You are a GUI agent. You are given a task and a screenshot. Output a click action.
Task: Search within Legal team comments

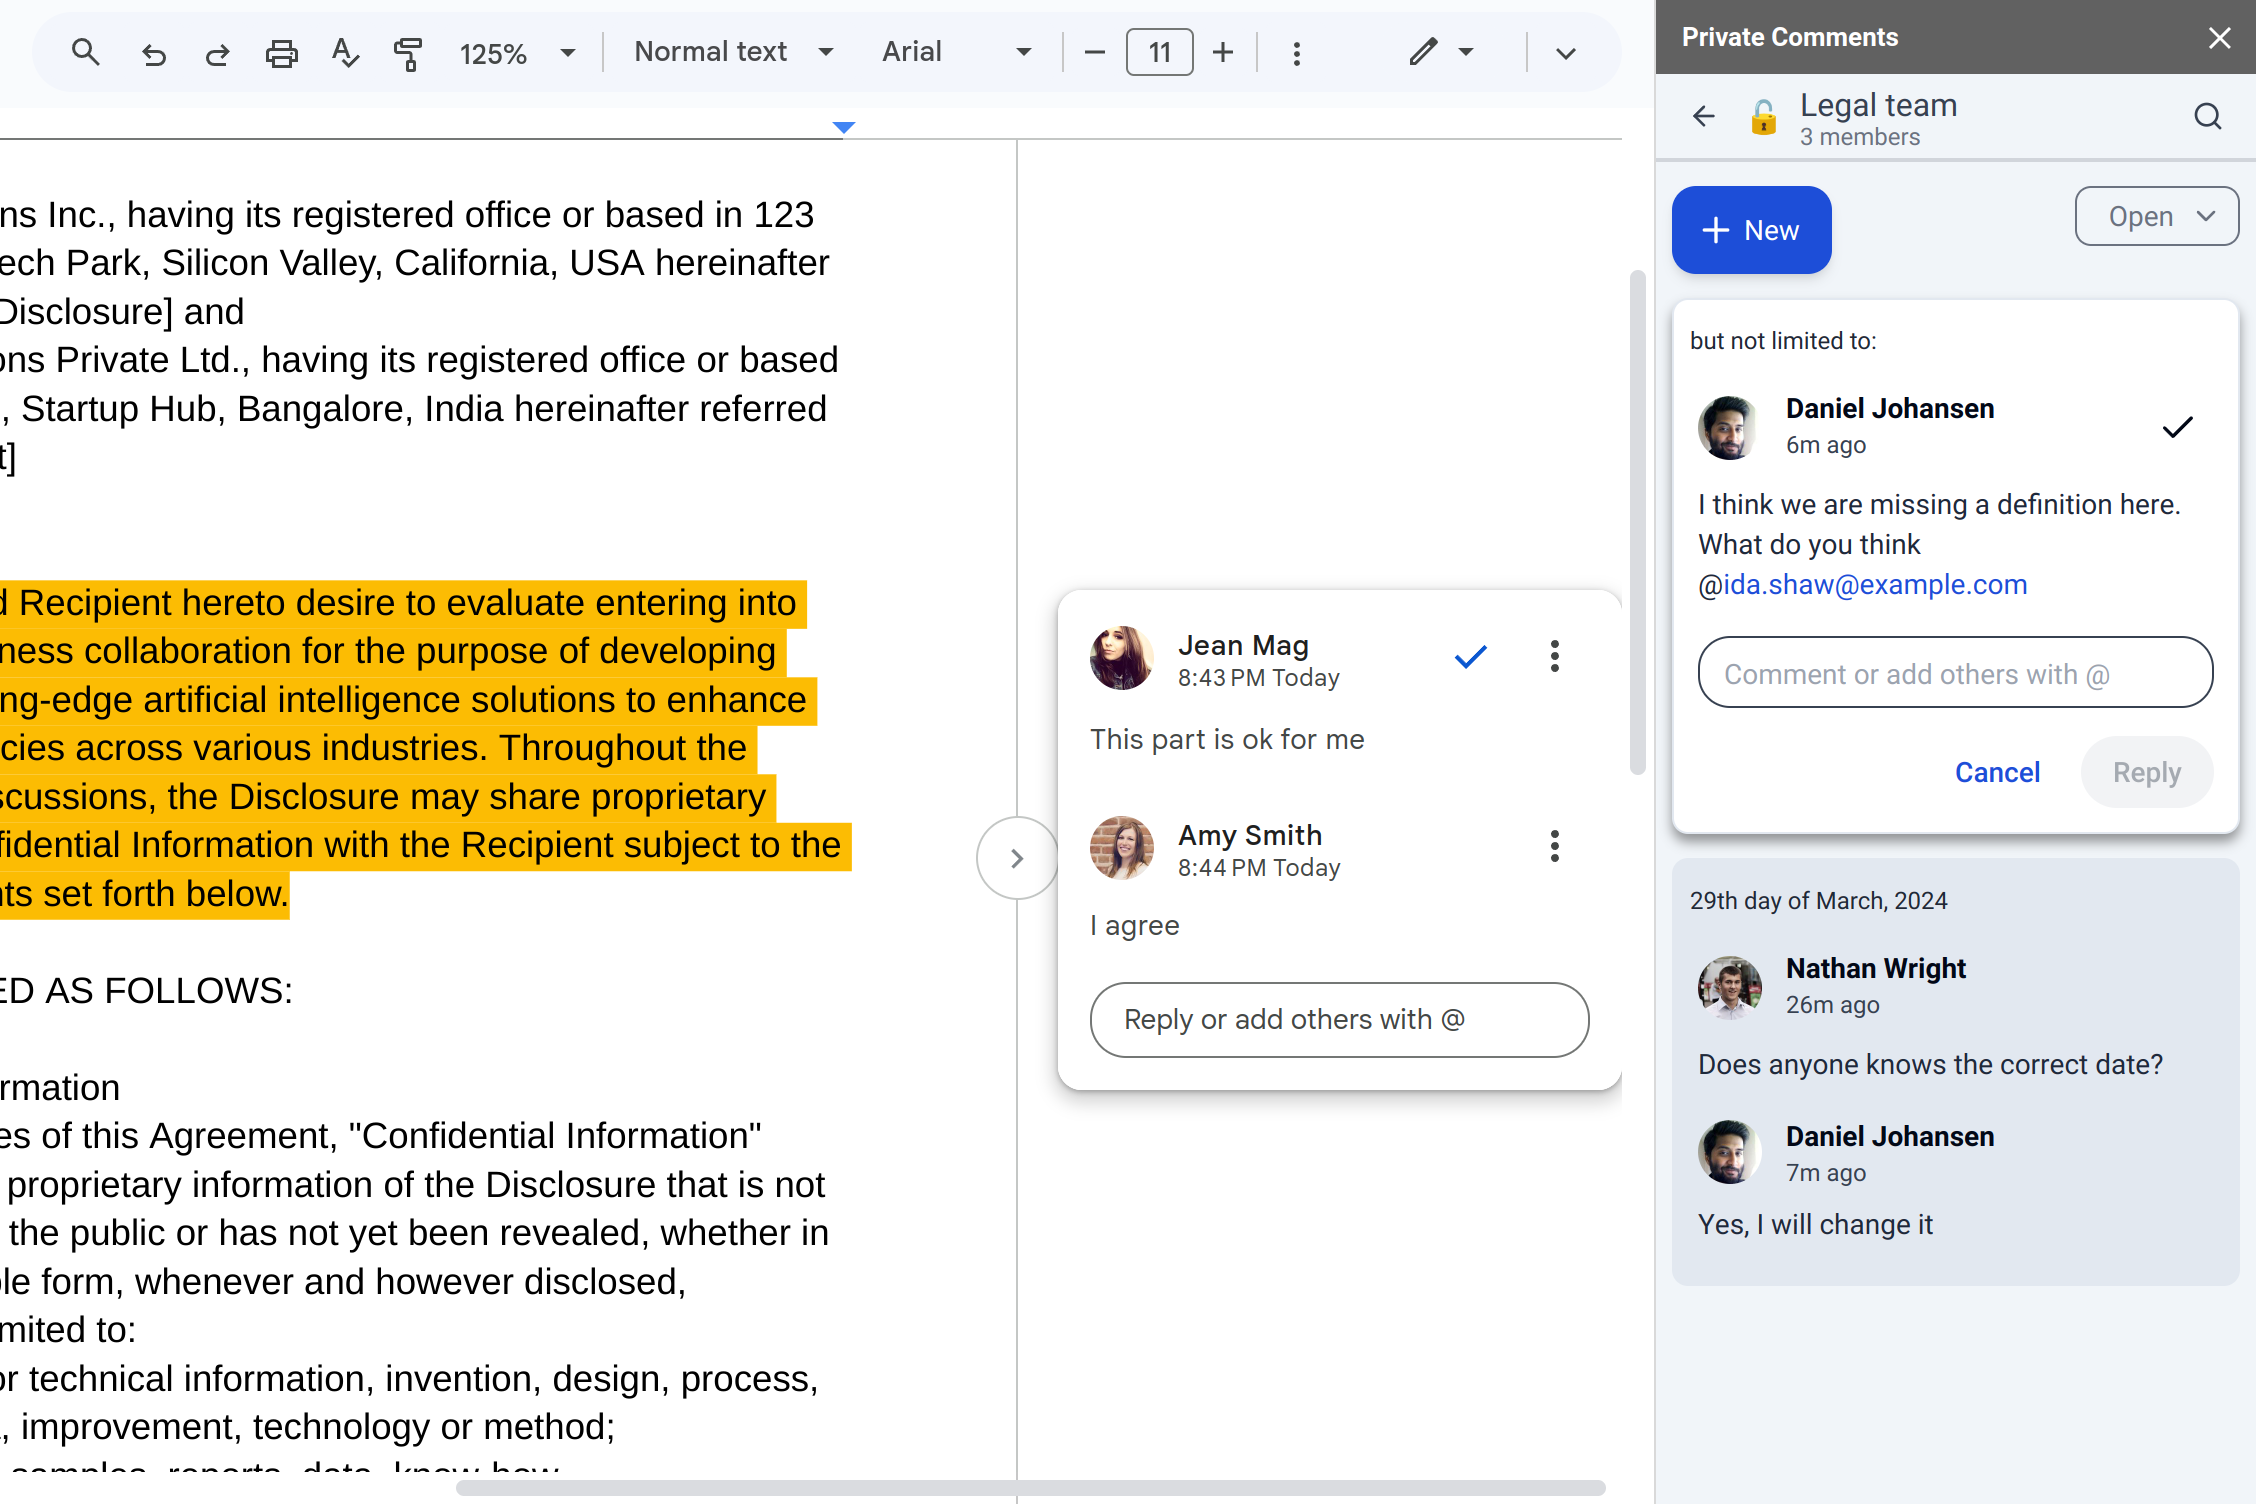(2207, 117)
